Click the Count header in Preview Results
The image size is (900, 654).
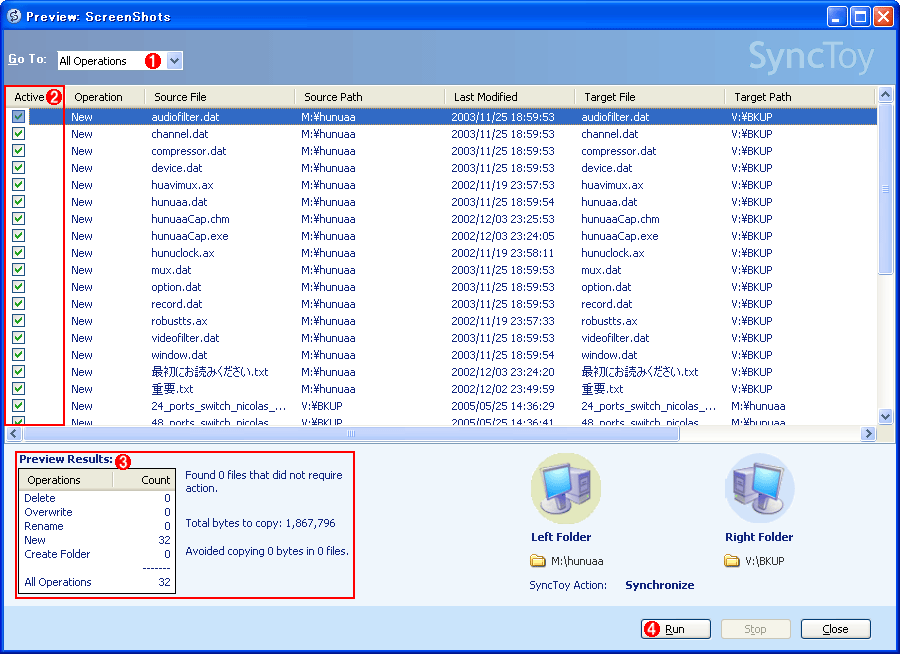click(x=143, y=480)
